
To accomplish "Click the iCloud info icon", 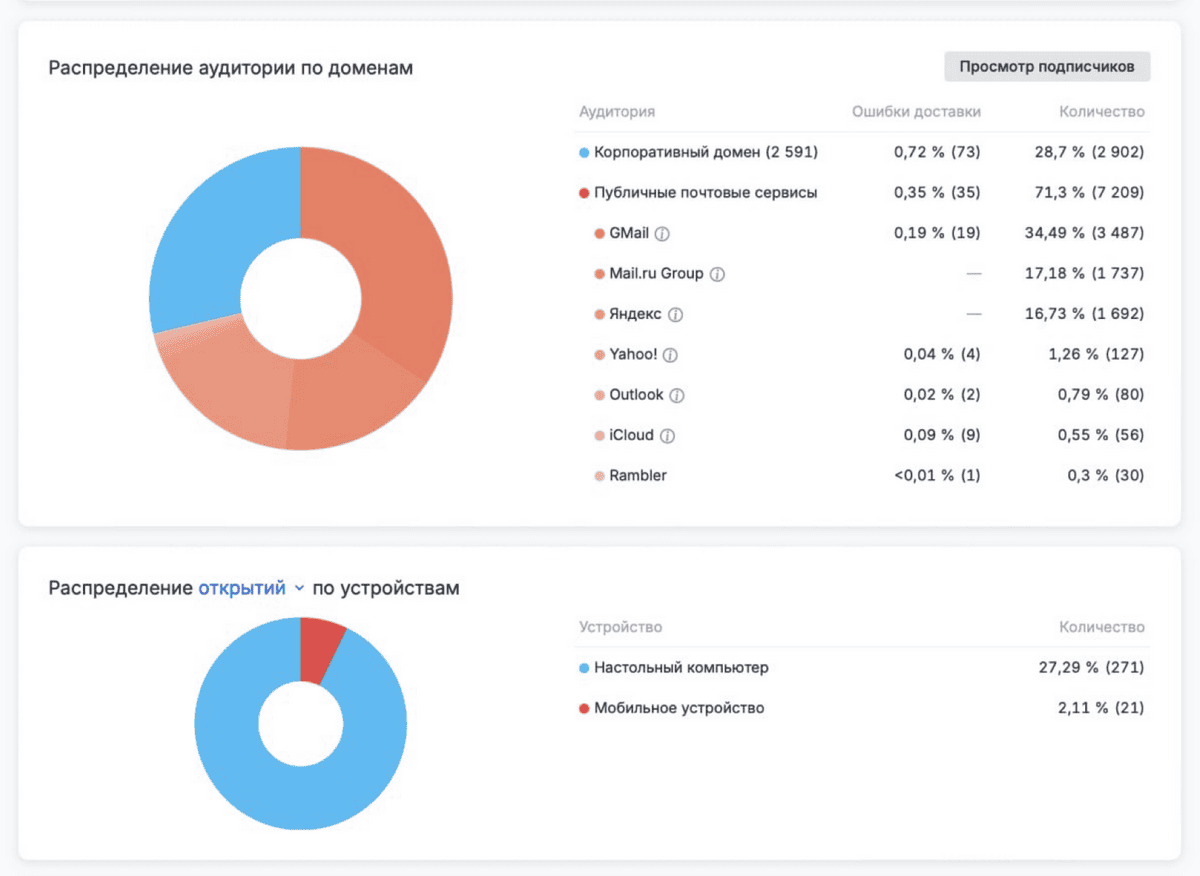I will (667, 436).
